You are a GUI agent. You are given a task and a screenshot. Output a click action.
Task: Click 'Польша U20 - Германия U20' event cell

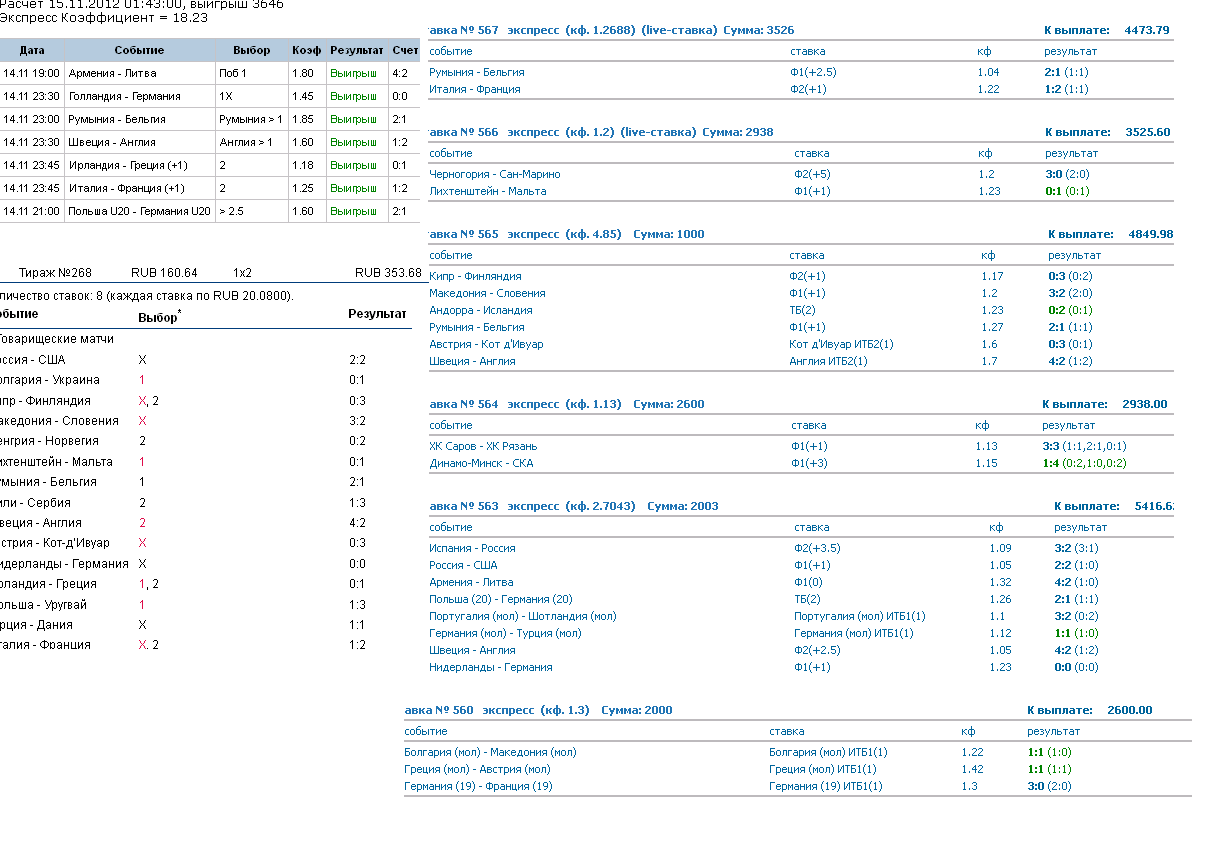tap(139, 211)
